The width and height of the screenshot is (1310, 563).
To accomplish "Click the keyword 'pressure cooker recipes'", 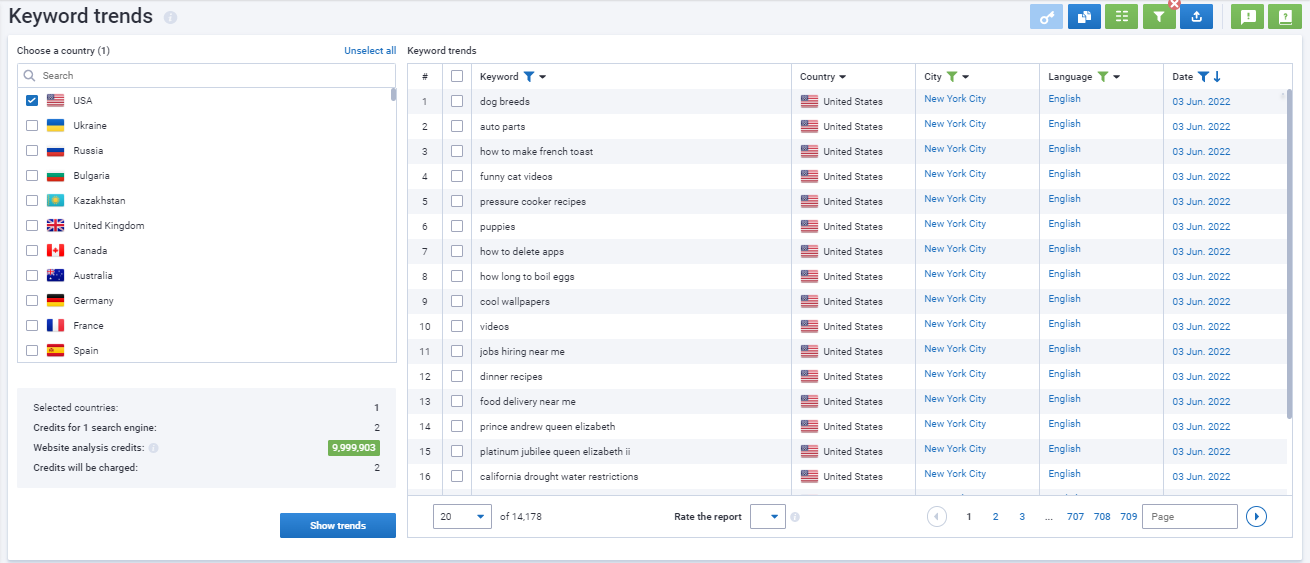I will point(533,202).
